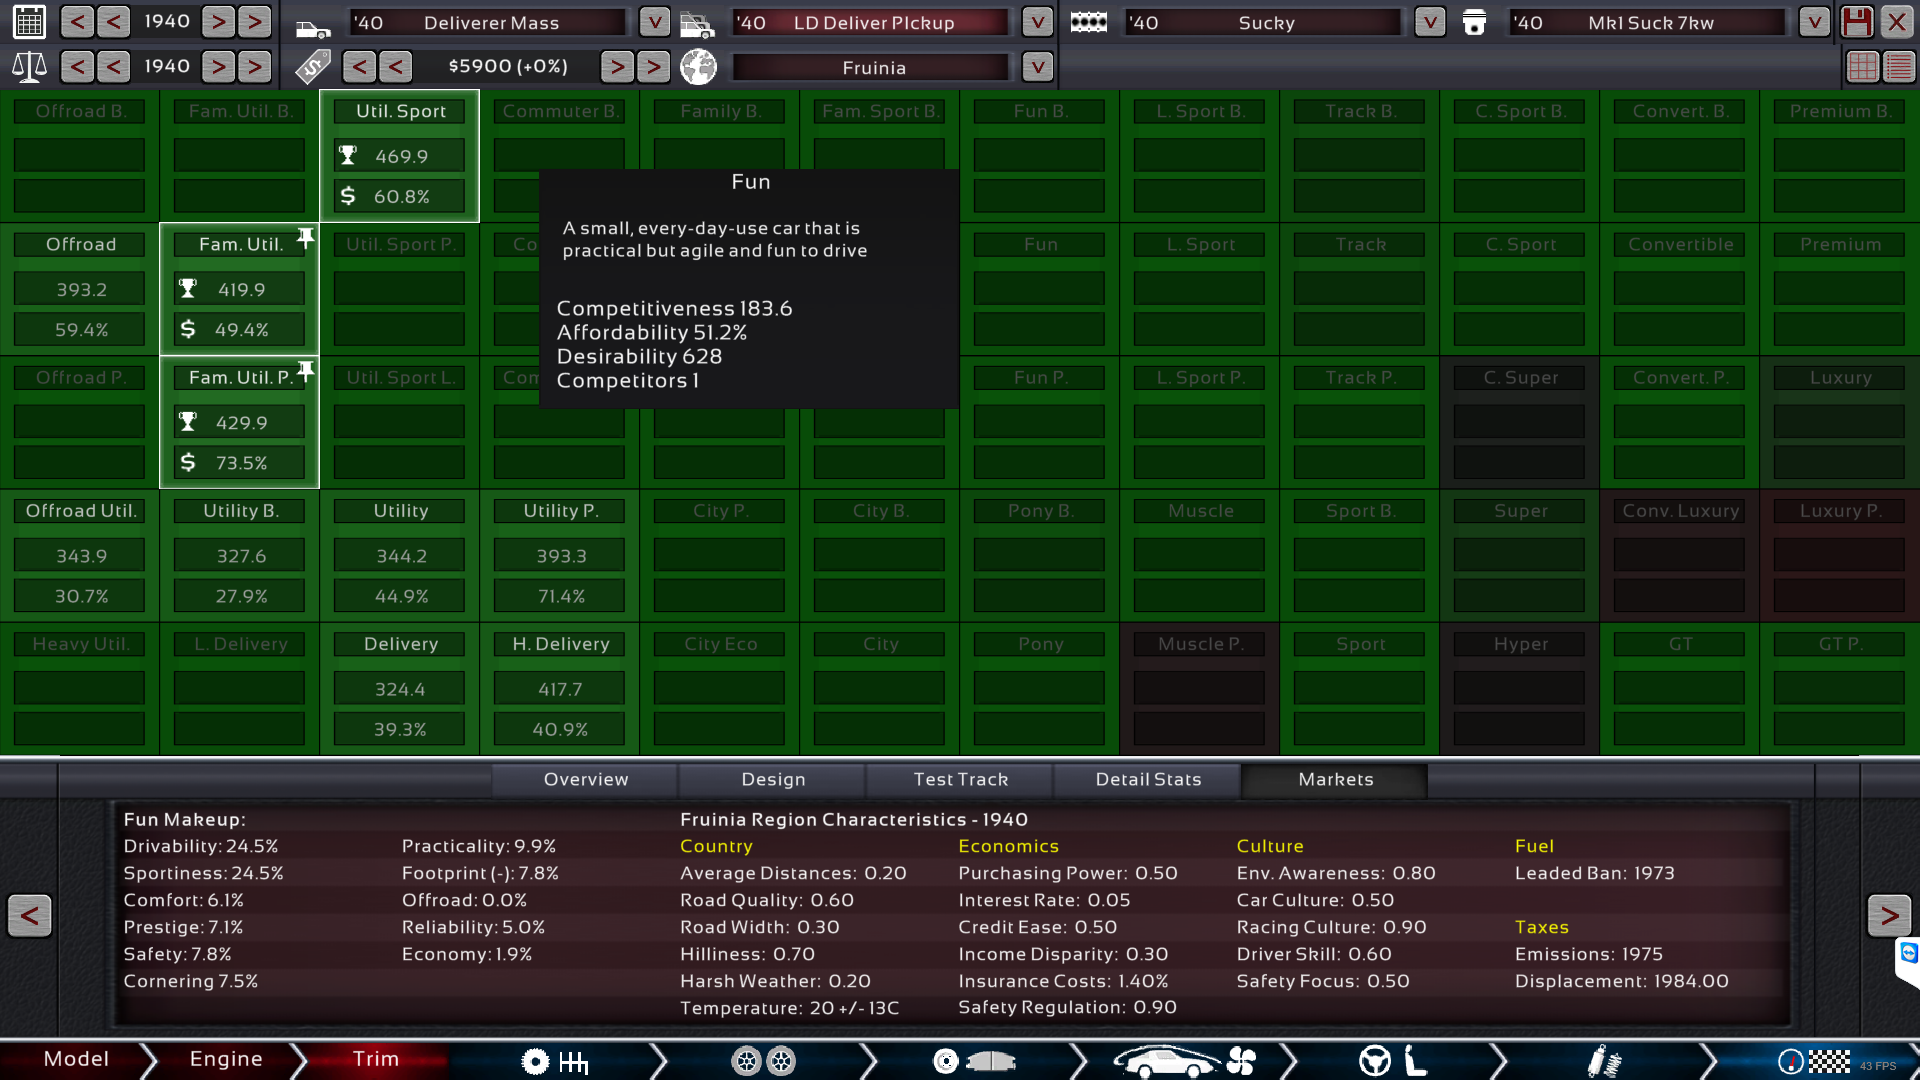Image resolution: width=1920 pixels, height=1080 pixels.
Task: Select the Convertible market label
Action: tap(1680, 245)
